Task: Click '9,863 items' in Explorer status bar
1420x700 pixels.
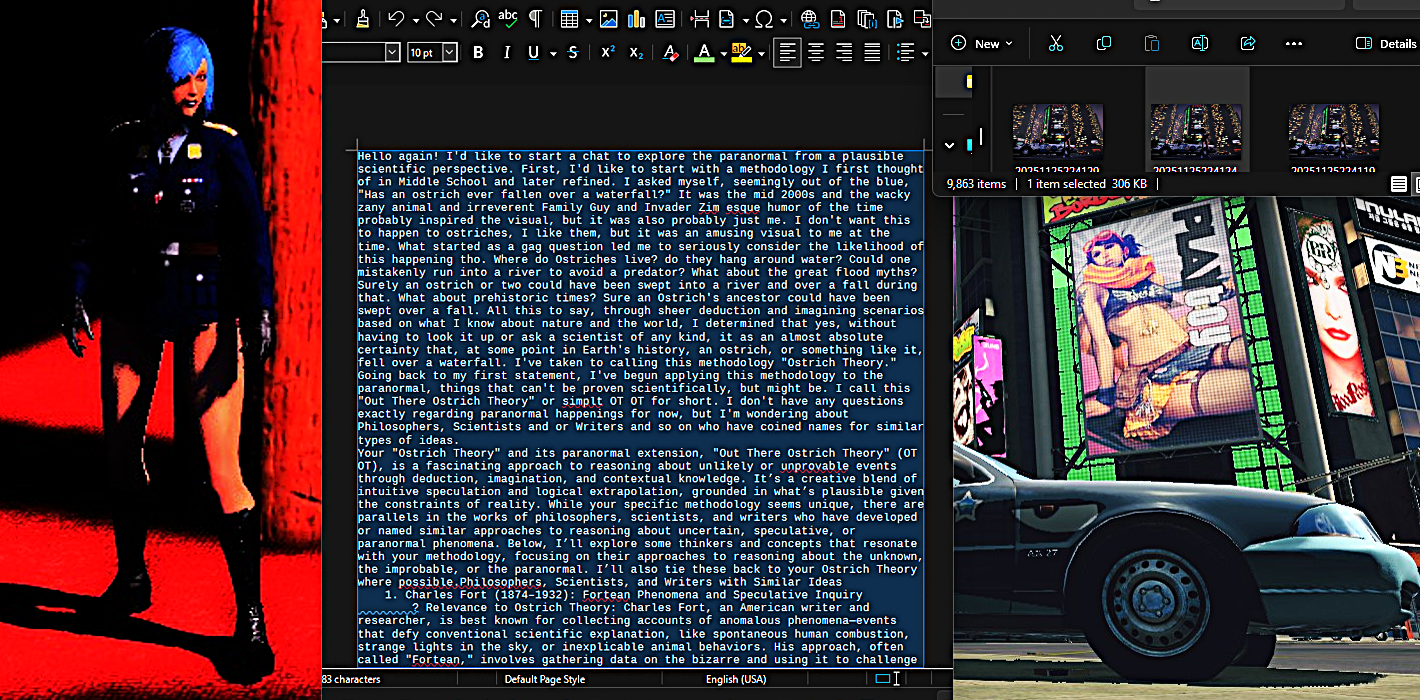Action: [977, 184]
